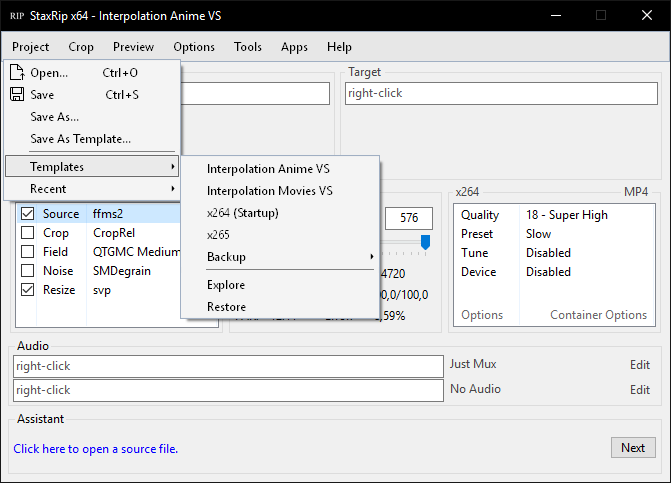Disable the Resize filter checkbox
The image size is (671, 483).
28,290
